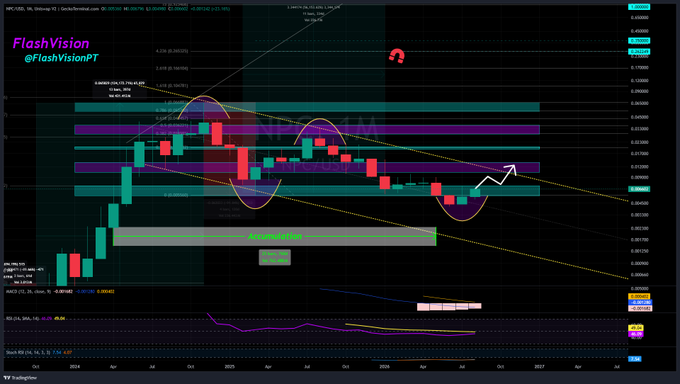Click the blue MACD value label -0.001280
Screen dimensions: 680x384
tap(640, 302)
